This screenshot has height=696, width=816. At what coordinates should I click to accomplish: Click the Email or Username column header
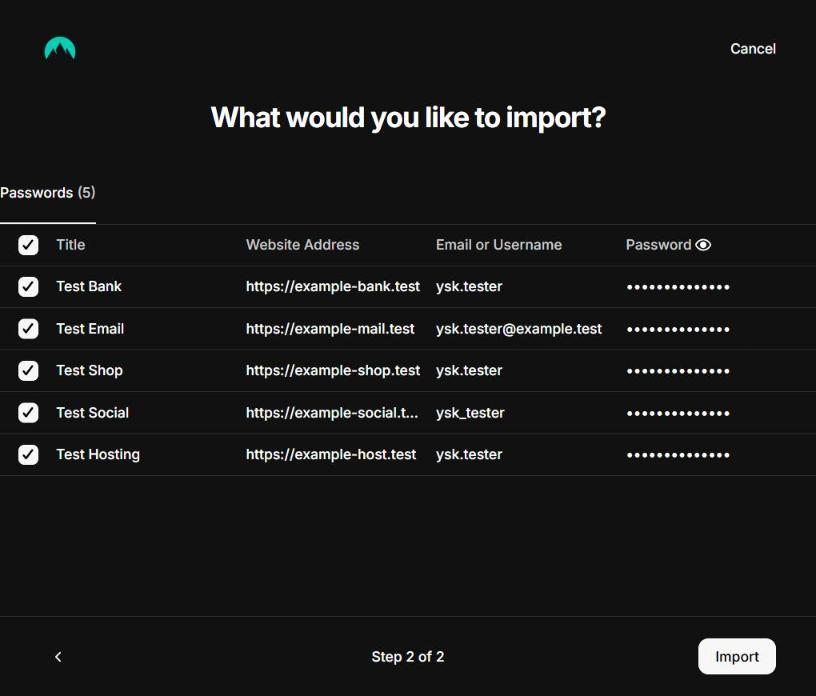point(499,245)
